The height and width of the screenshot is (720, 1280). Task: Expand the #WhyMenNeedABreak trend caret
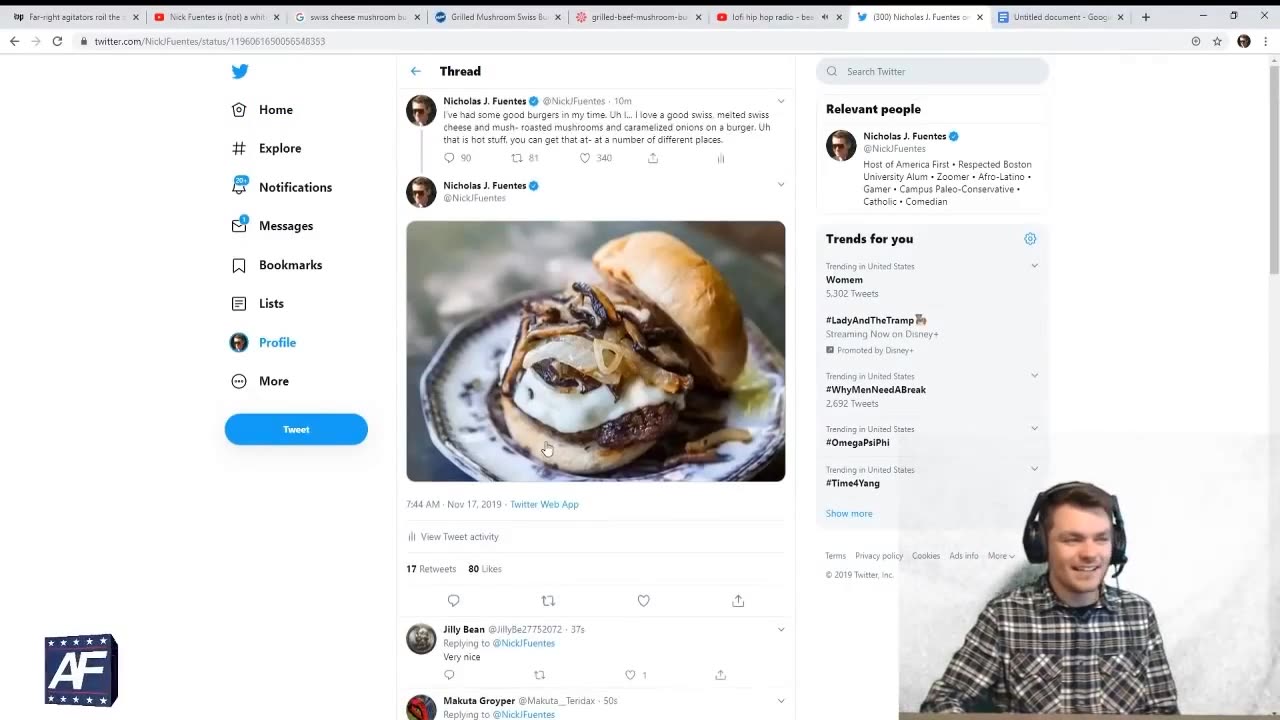click(1034, 376)
